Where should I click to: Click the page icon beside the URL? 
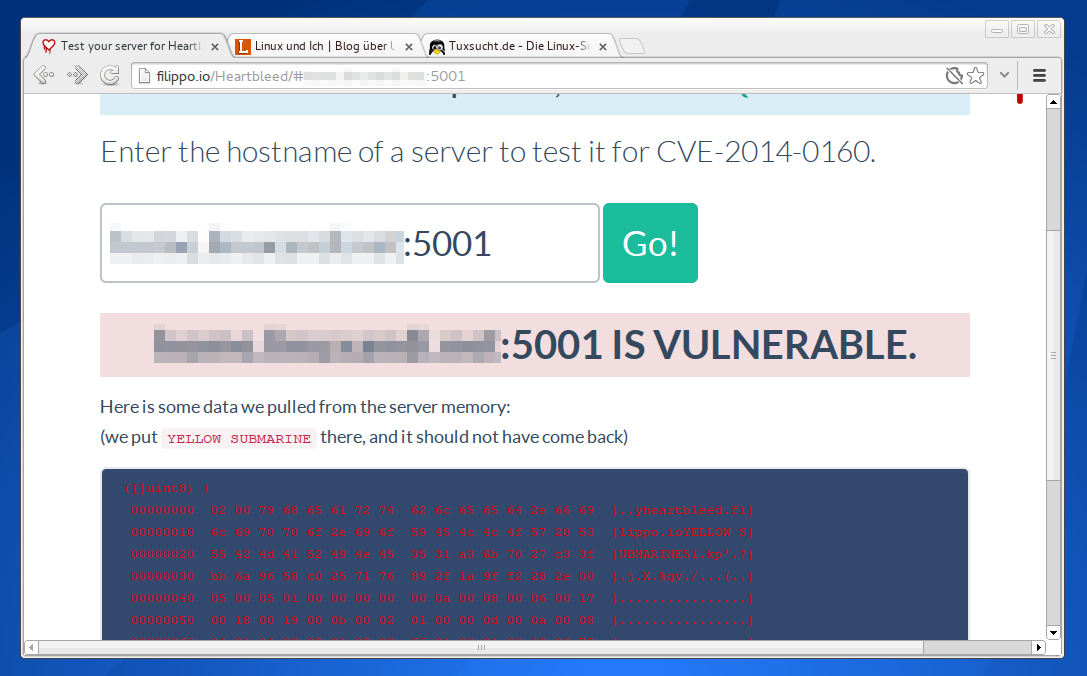144,76
